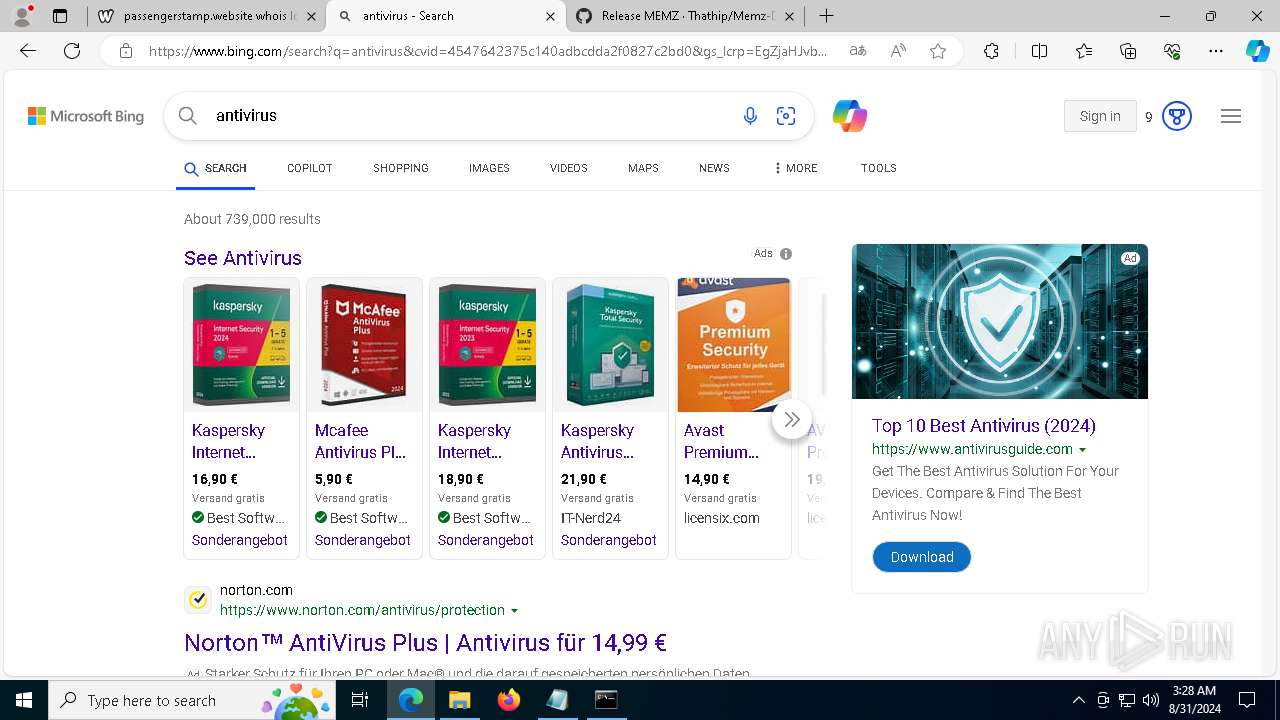
Task: Switch to Release MEMZ GitHub tab
Action: 685,16
